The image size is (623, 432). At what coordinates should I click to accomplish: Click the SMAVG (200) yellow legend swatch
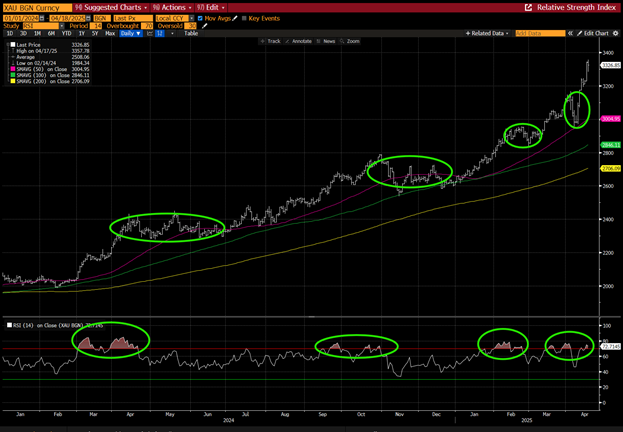point(13,81)
